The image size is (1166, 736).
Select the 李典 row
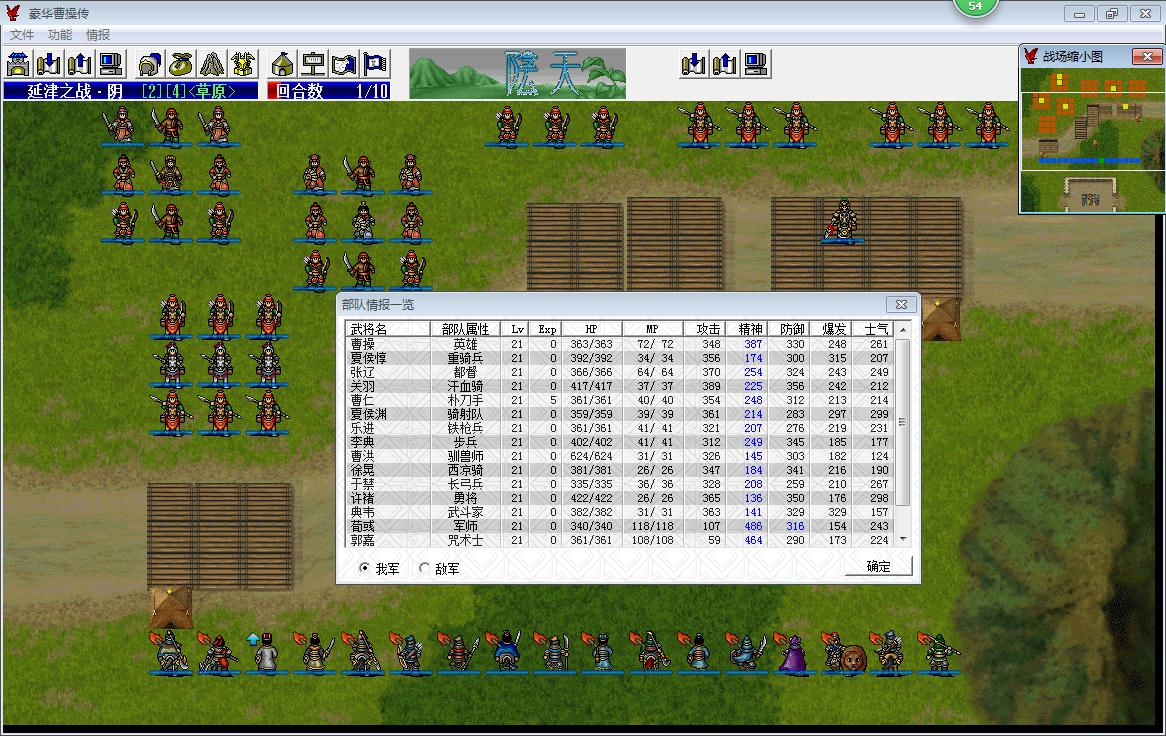pos(619,442)
